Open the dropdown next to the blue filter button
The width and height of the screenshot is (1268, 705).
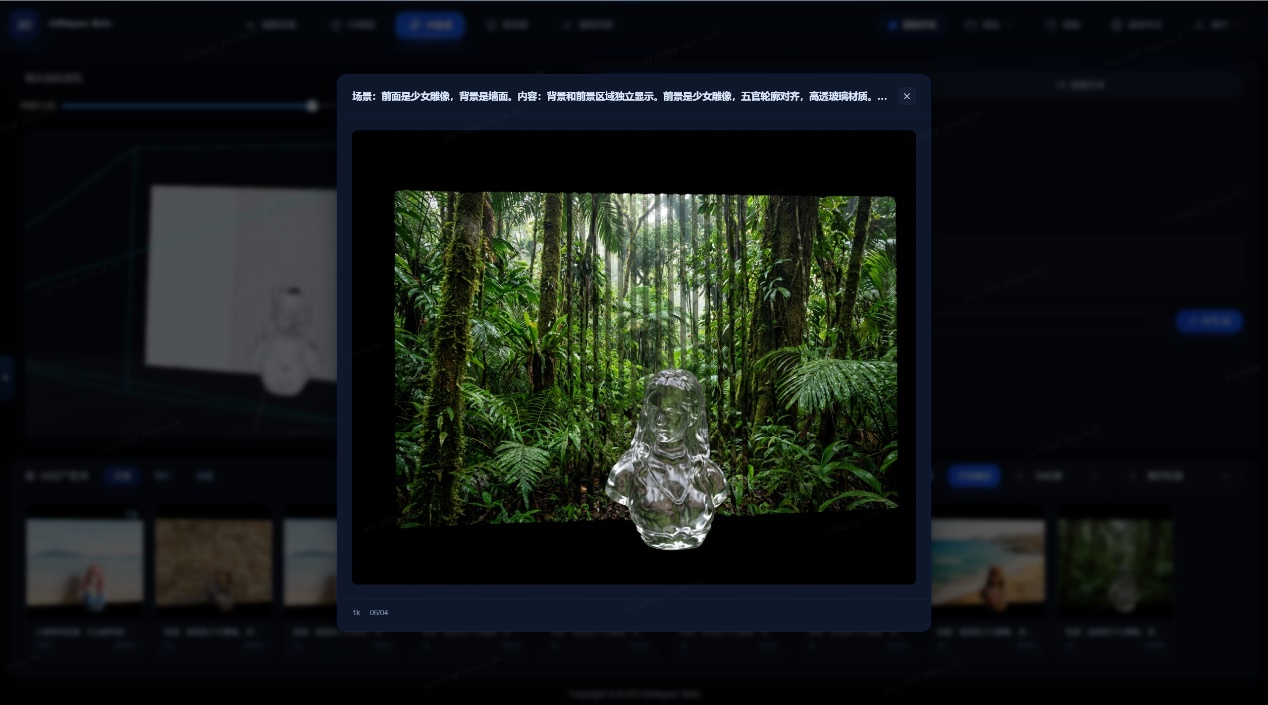point(1060,476)
